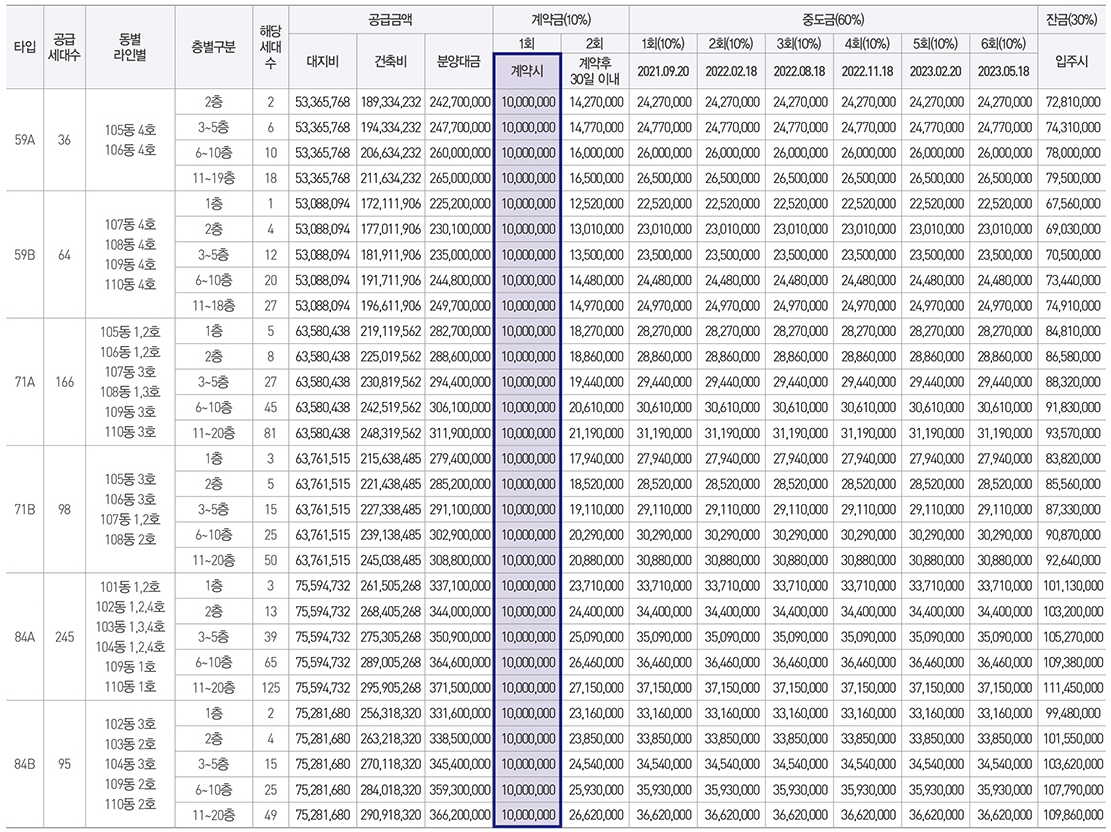Select the construction cost 189,334,232
Screen dimensions: 1111x832
click(x=391, y=102)
